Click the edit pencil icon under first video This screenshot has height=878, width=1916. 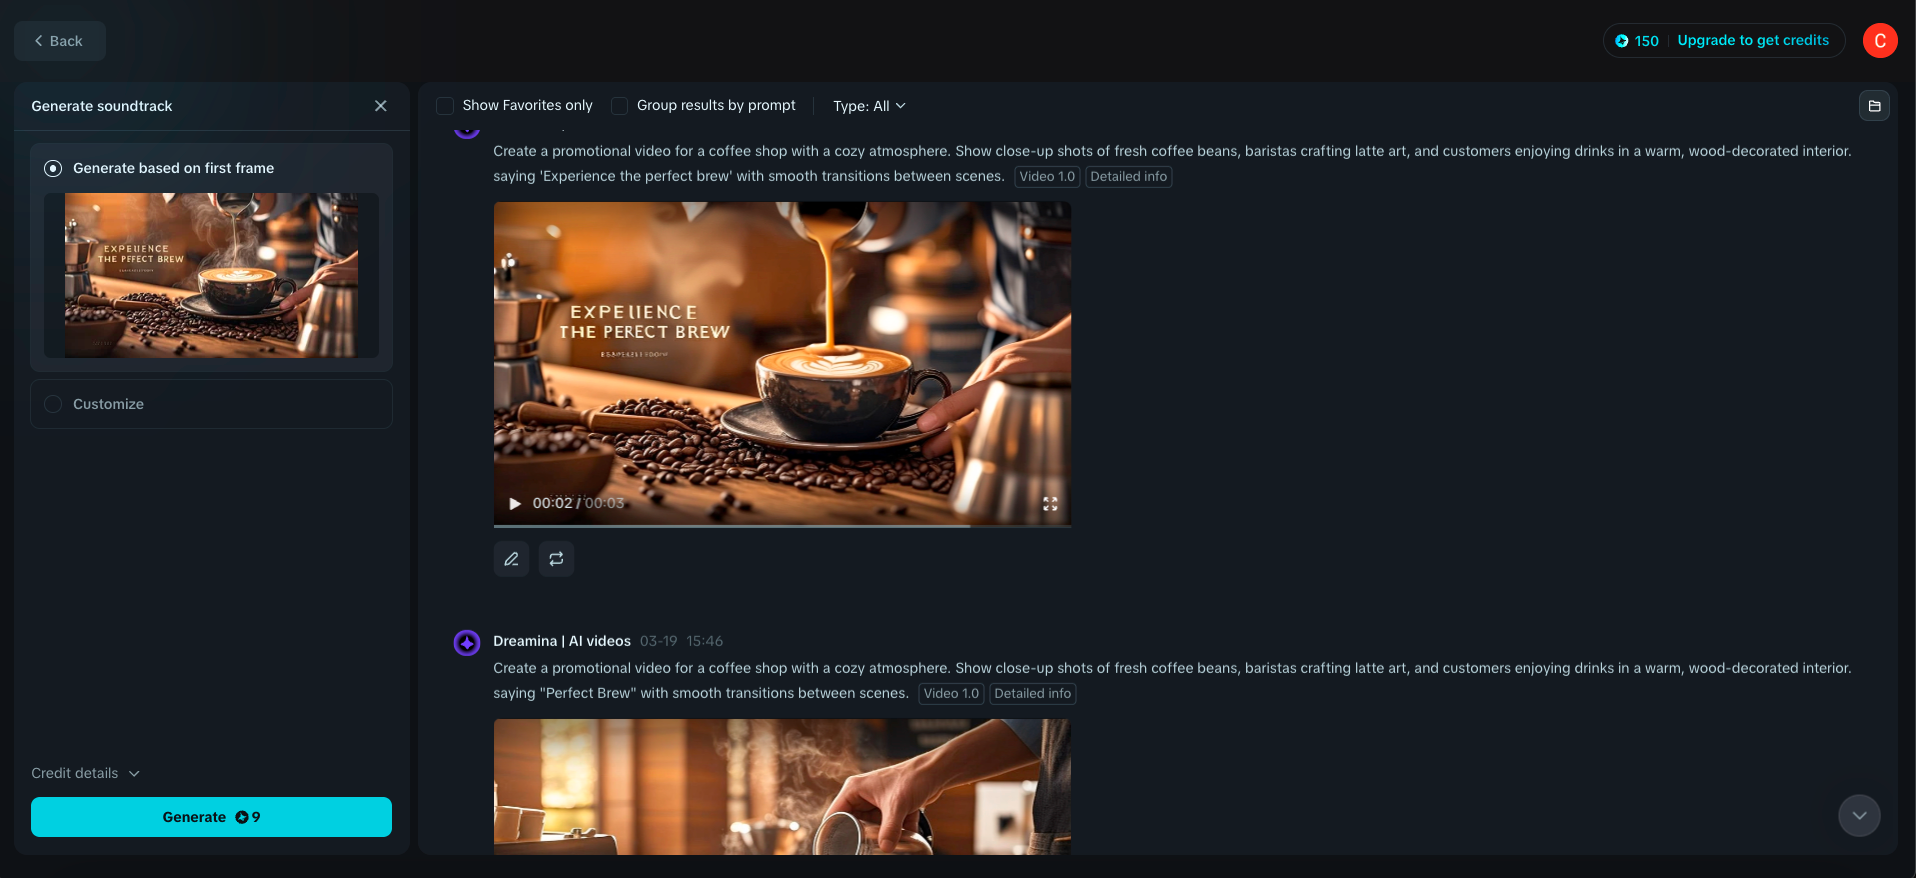[x=511, y=559]
